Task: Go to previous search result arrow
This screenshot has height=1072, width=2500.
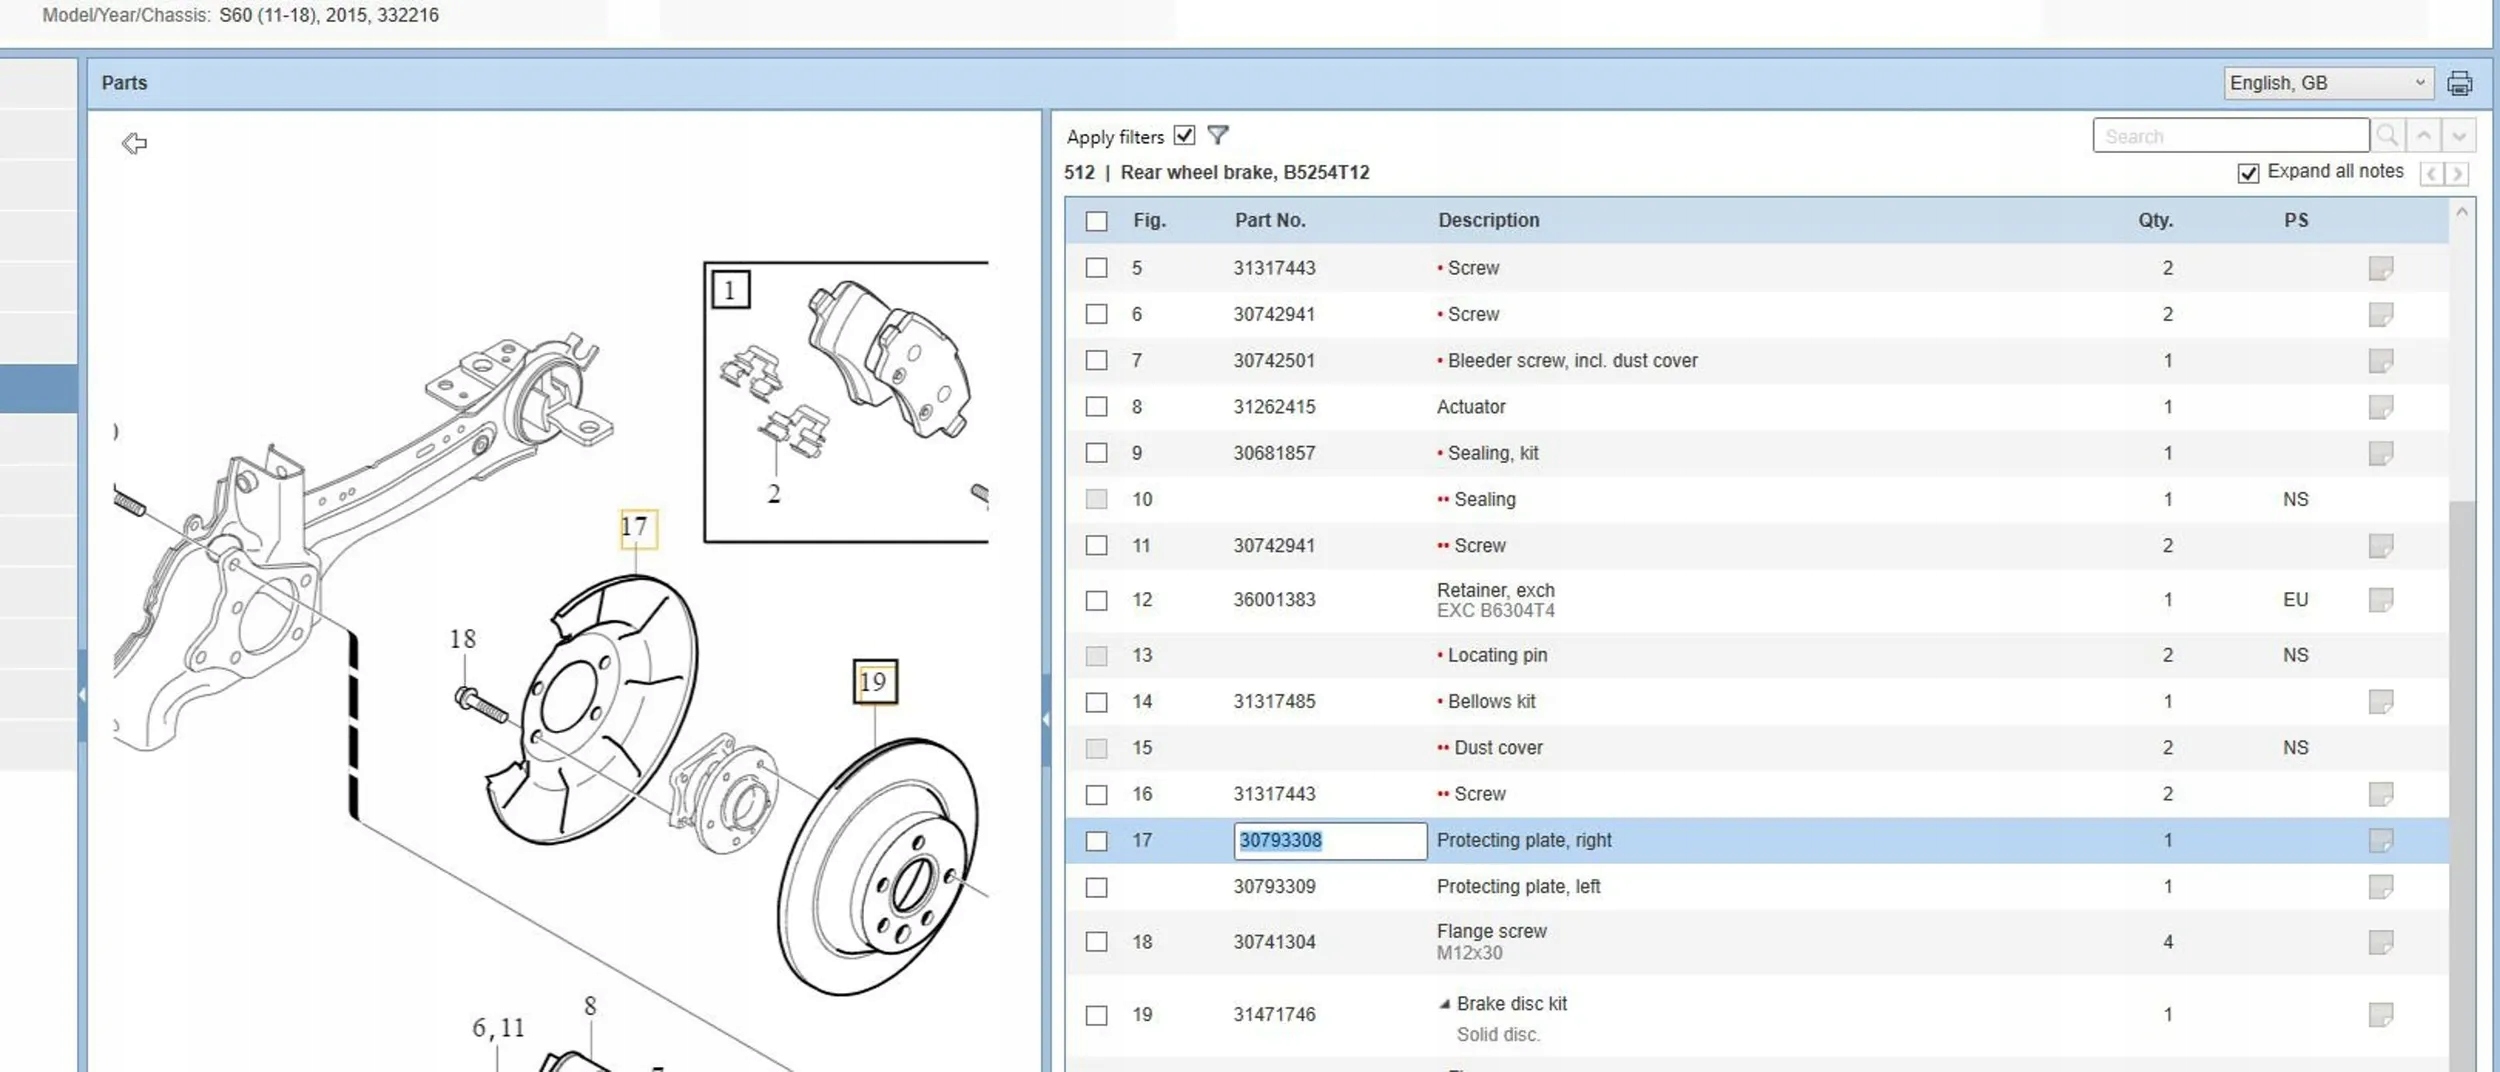Action: [2423, 135]
